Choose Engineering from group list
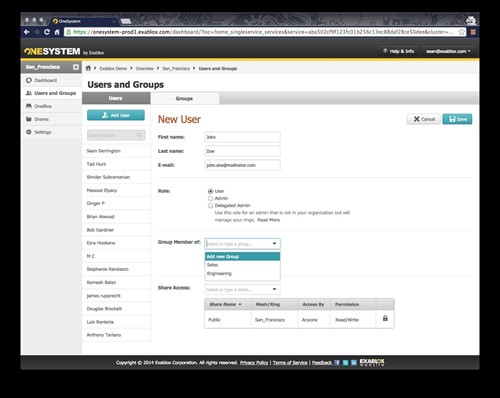 tap(242, 274)
